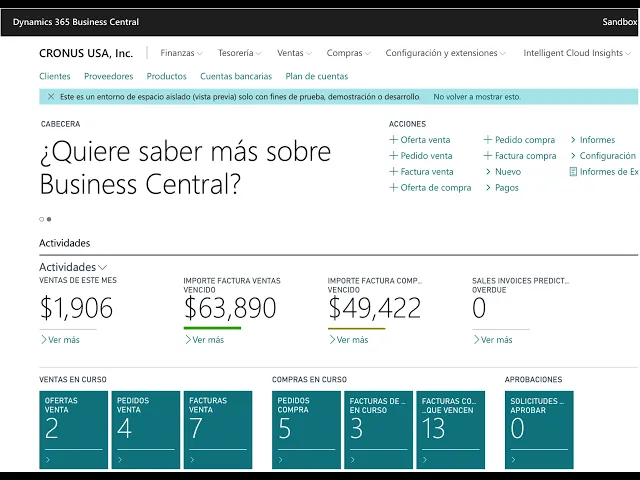Click the 0 predicted overdue invoices value

(479, 308)
